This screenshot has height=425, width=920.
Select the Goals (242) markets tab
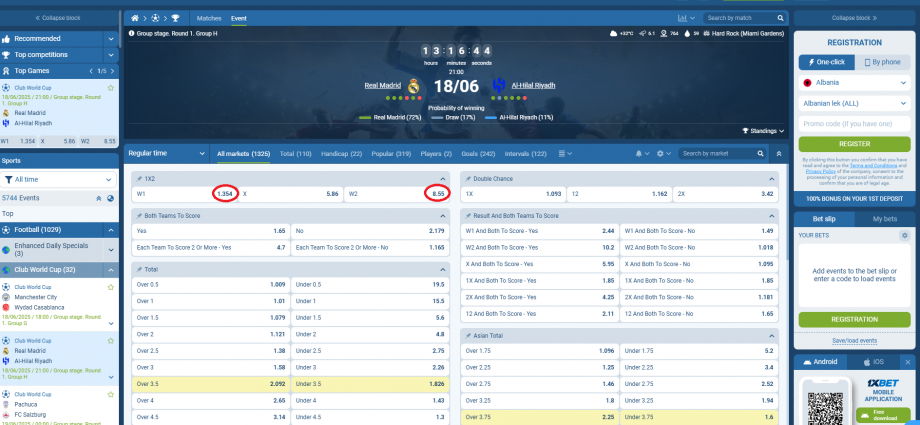478,154
